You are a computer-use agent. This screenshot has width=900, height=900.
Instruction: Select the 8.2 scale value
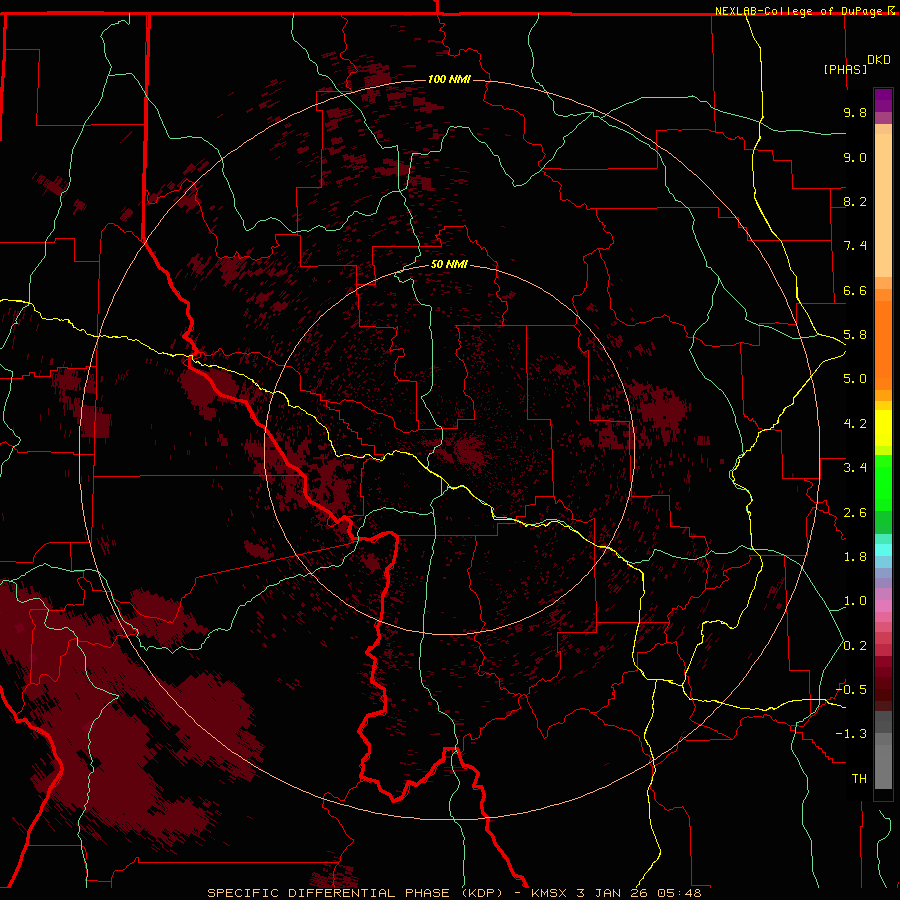[x=855, y=201]
